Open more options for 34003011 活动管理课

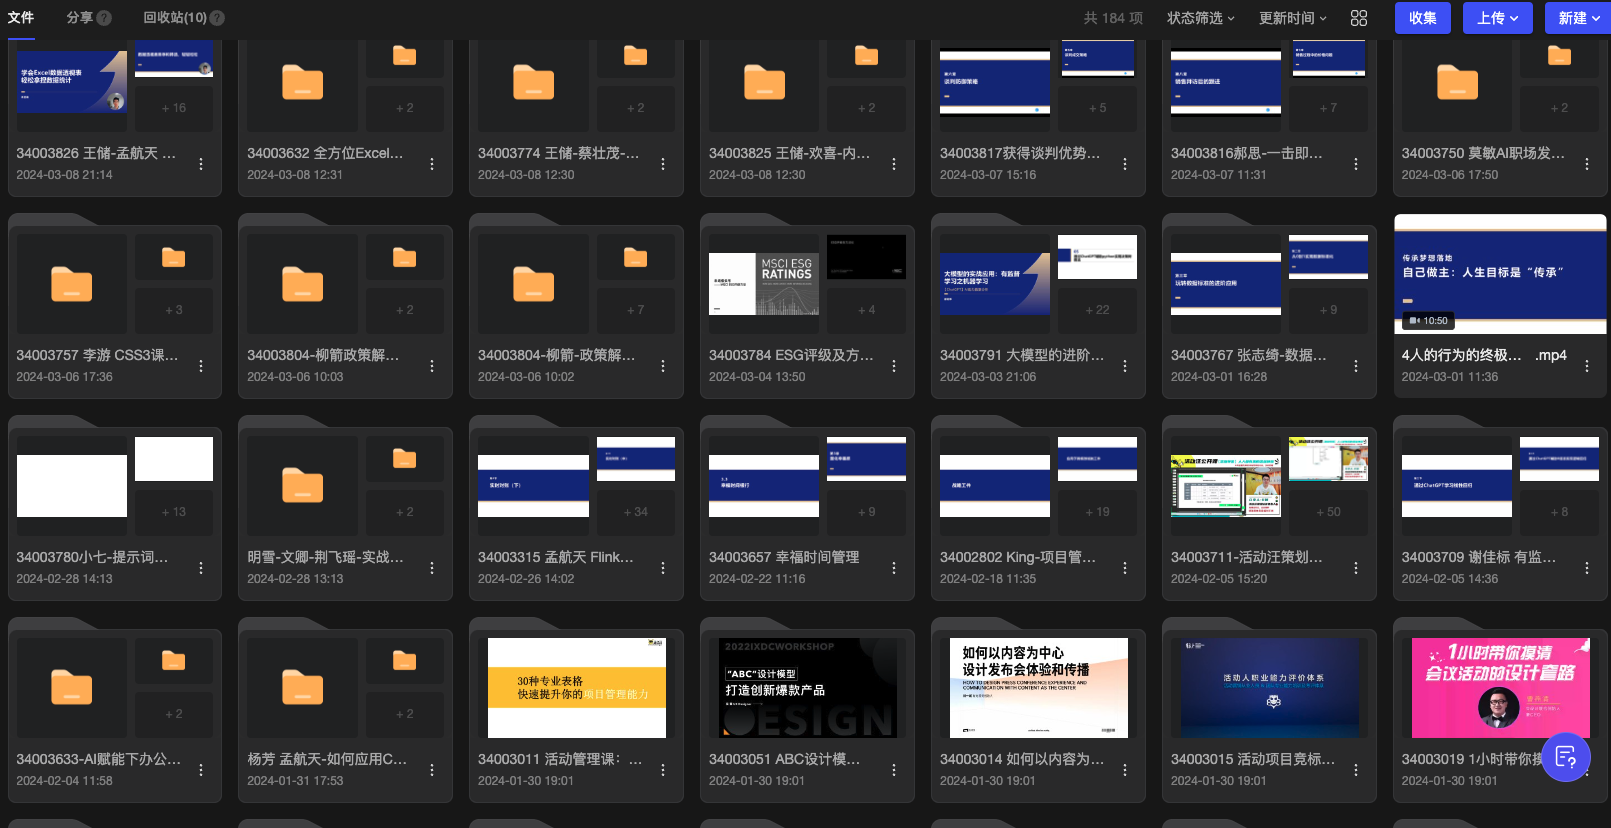663,770
